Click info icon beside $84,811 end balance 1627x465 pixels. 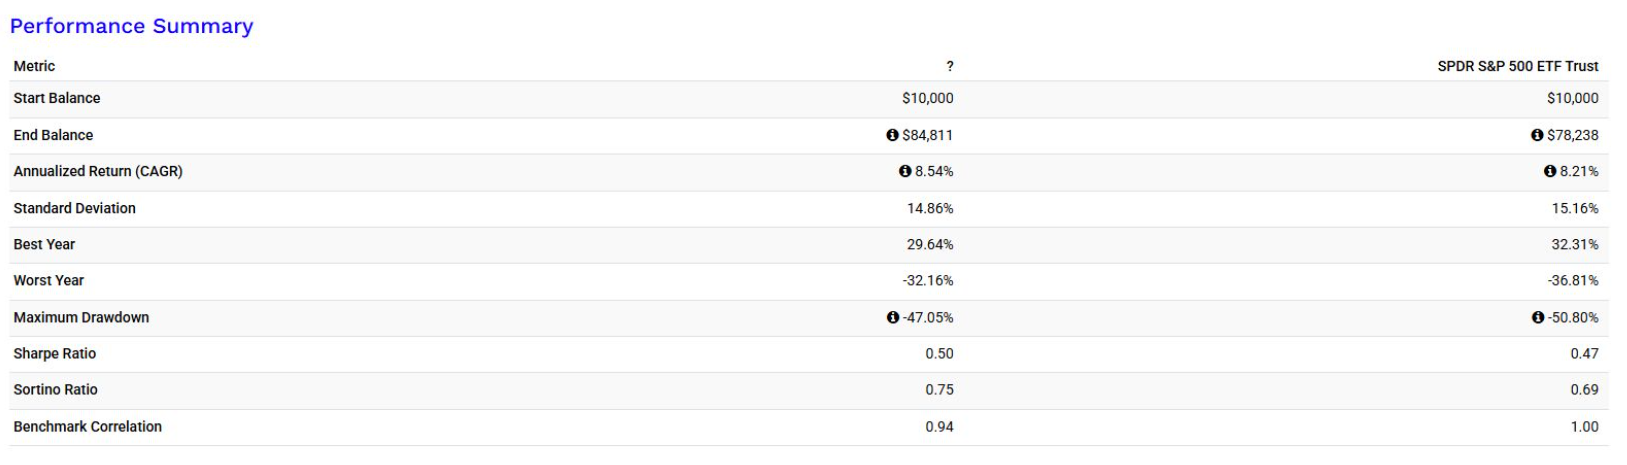(892, 135)
